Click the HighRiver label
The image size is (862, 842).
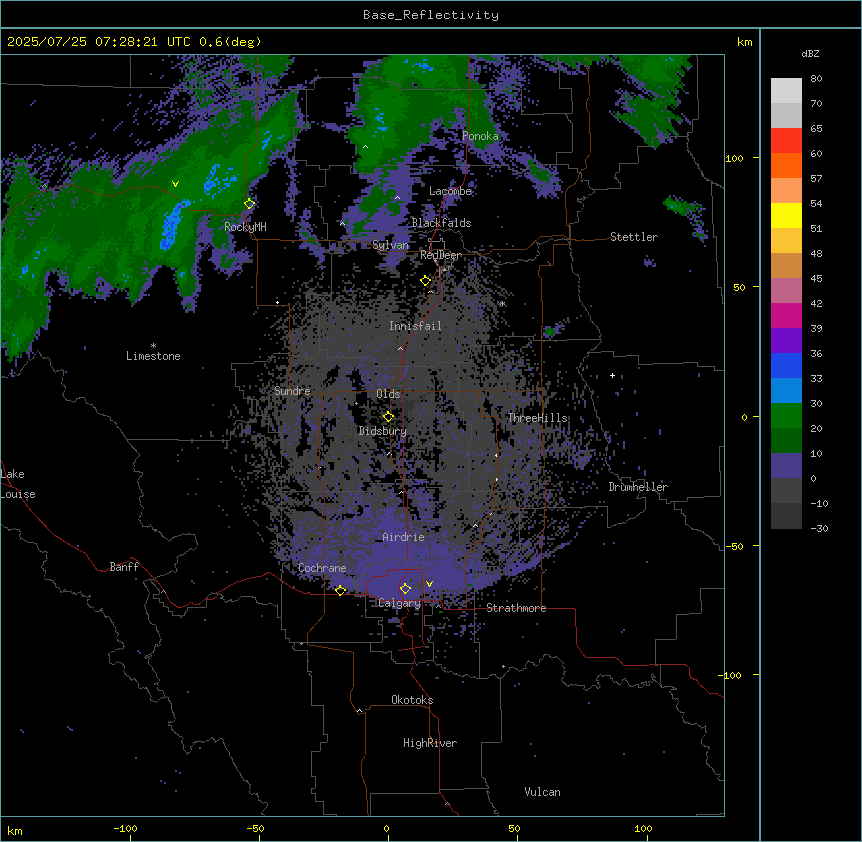(430, 743)
